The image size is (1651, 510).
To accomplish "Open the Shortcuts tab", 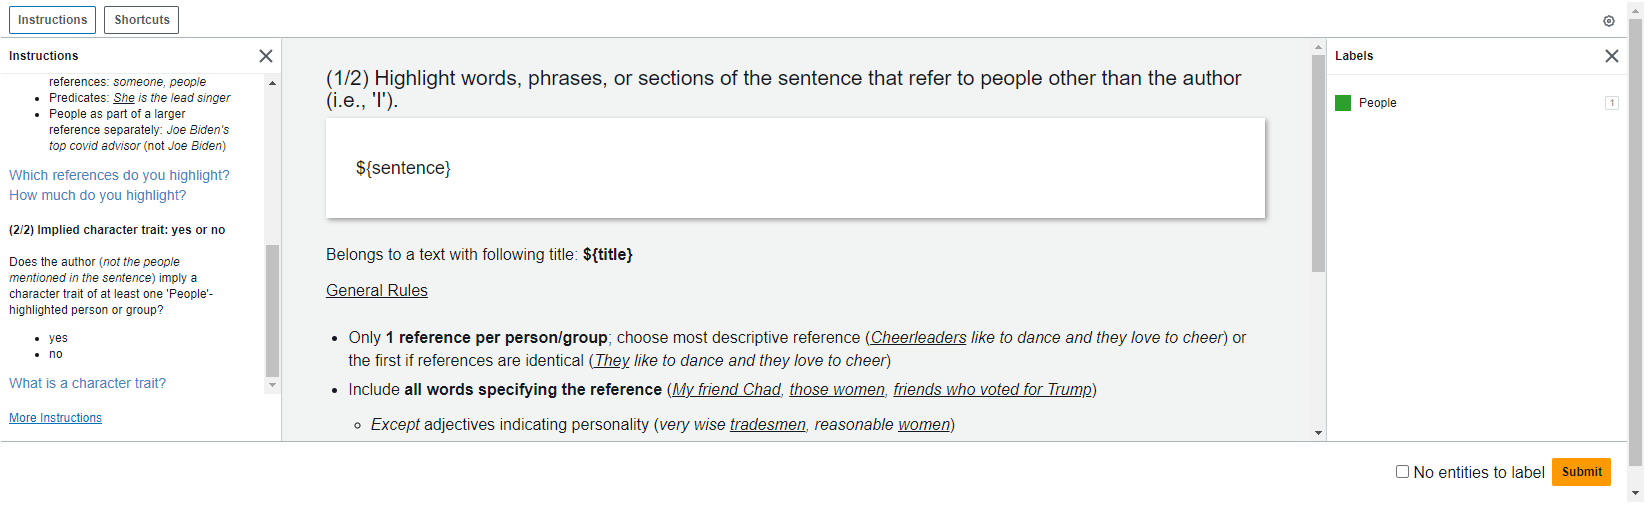I will pos(142,20).
